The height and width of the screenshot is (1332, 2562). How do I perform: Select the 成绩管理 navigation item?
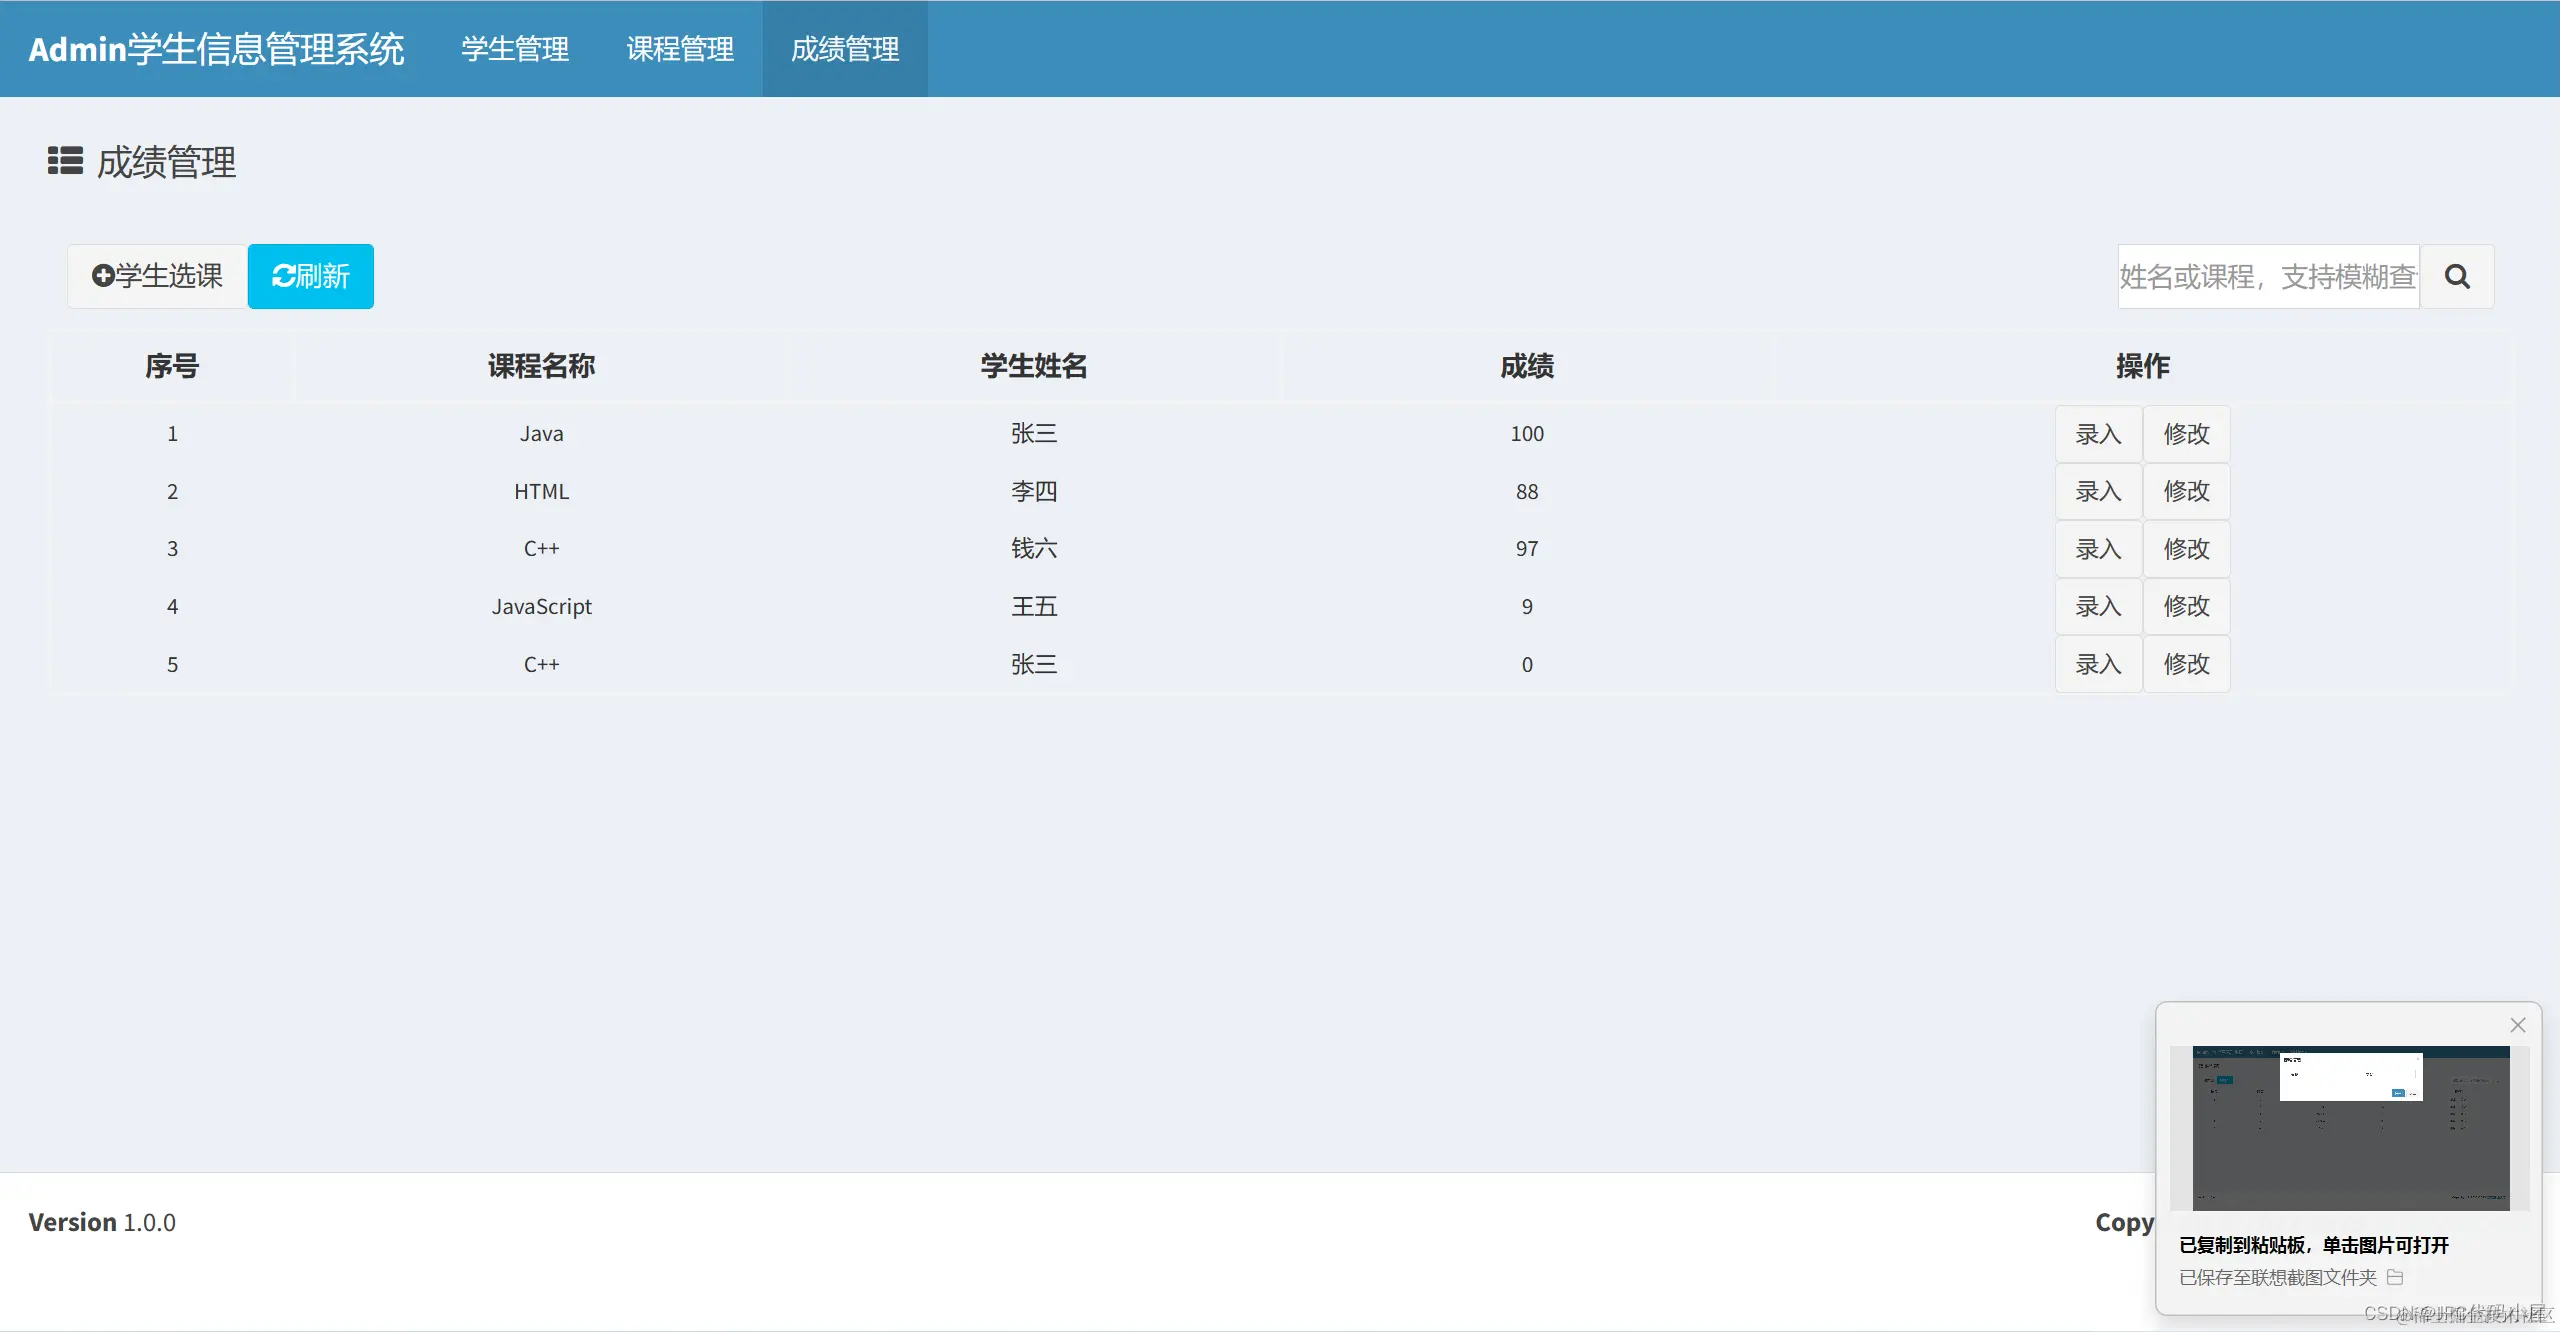click(x=845, y=48)
